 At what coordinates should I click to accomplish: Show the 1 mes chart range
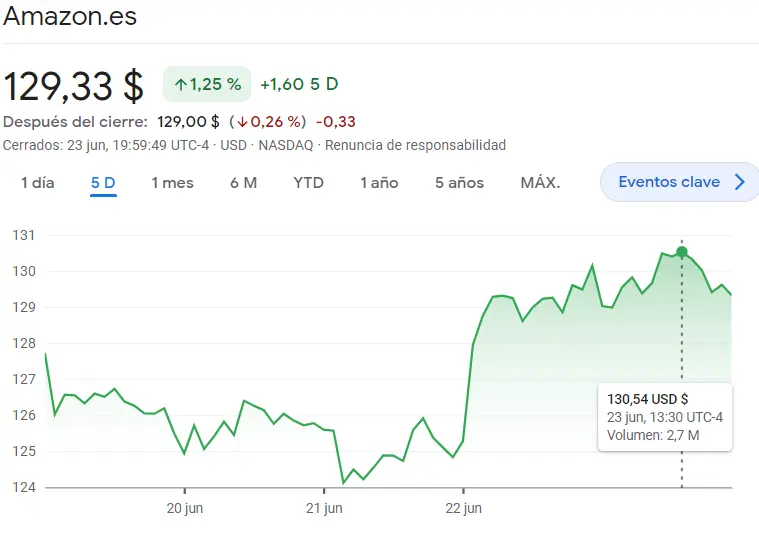[x=172, y=183]
